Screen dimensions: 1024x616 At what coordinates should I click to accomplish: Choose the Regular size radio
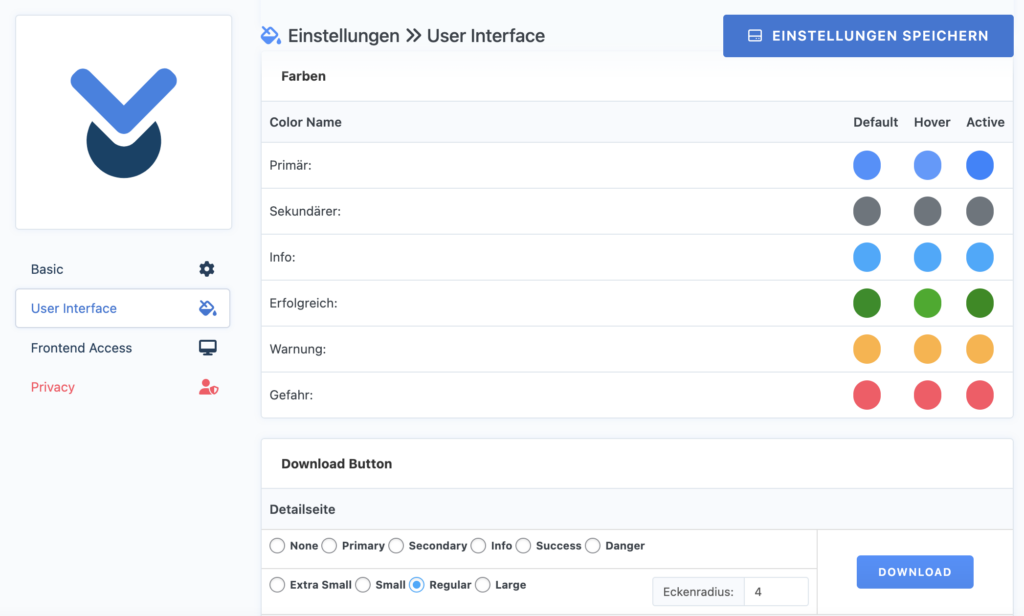click(417, 585)
